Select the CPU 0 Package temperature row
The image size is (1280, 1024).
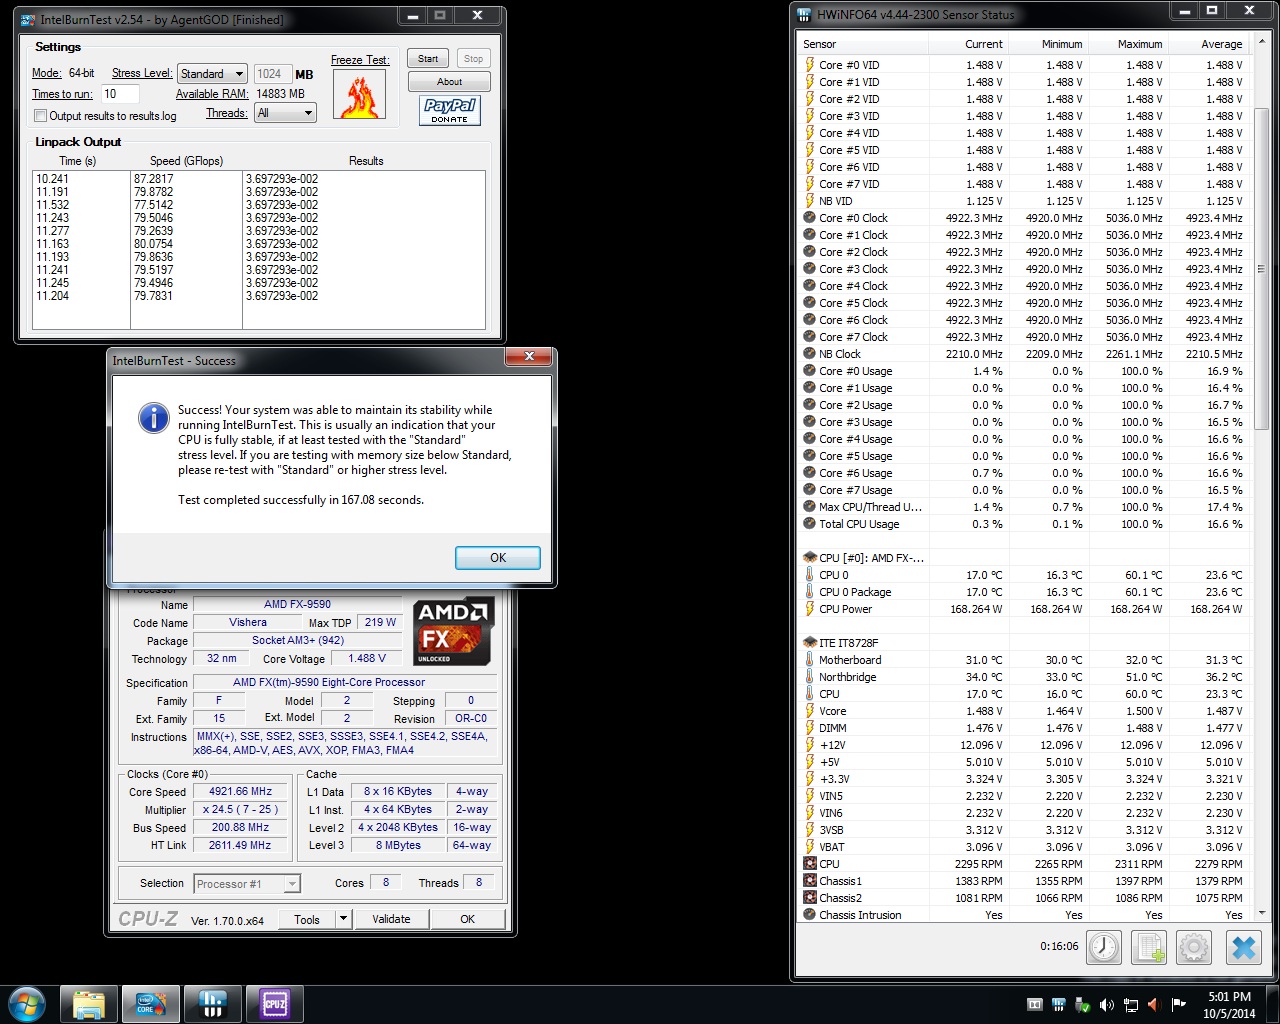point(1024,592)
